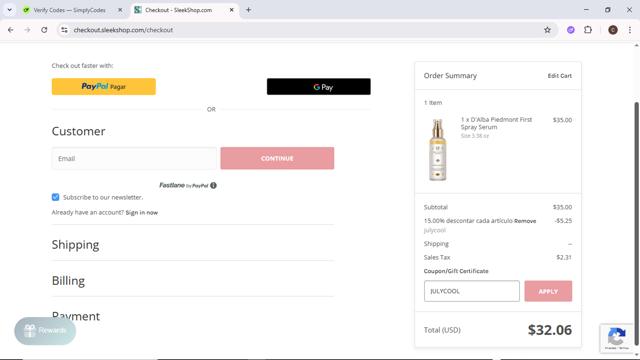Click the coupon code field containing JULYCOOL
Image resolution: width=640 pixels, height=360 pixels.
point(471,291)
